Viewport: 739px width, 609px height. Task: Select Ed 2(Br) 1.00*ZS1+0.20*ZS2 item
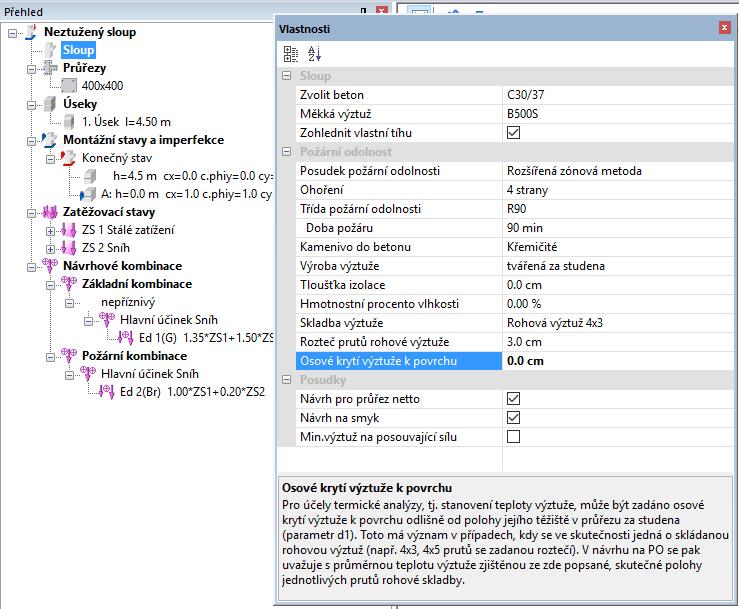pos(192,392)
